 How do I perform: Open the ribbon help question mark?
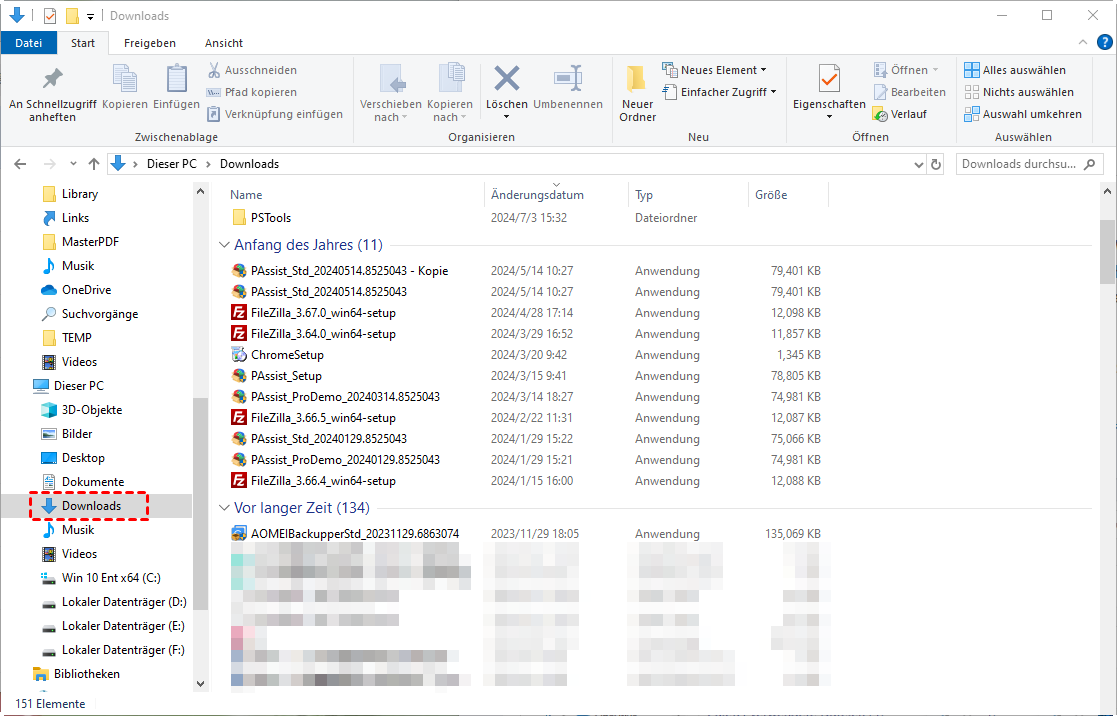(1105, 43)
